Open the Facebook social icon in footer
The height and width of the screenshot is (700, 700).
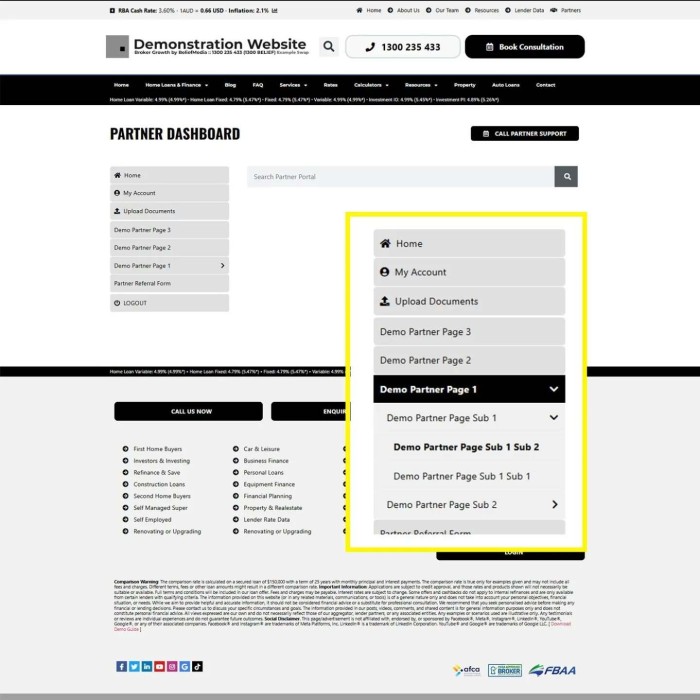point(121,666)
